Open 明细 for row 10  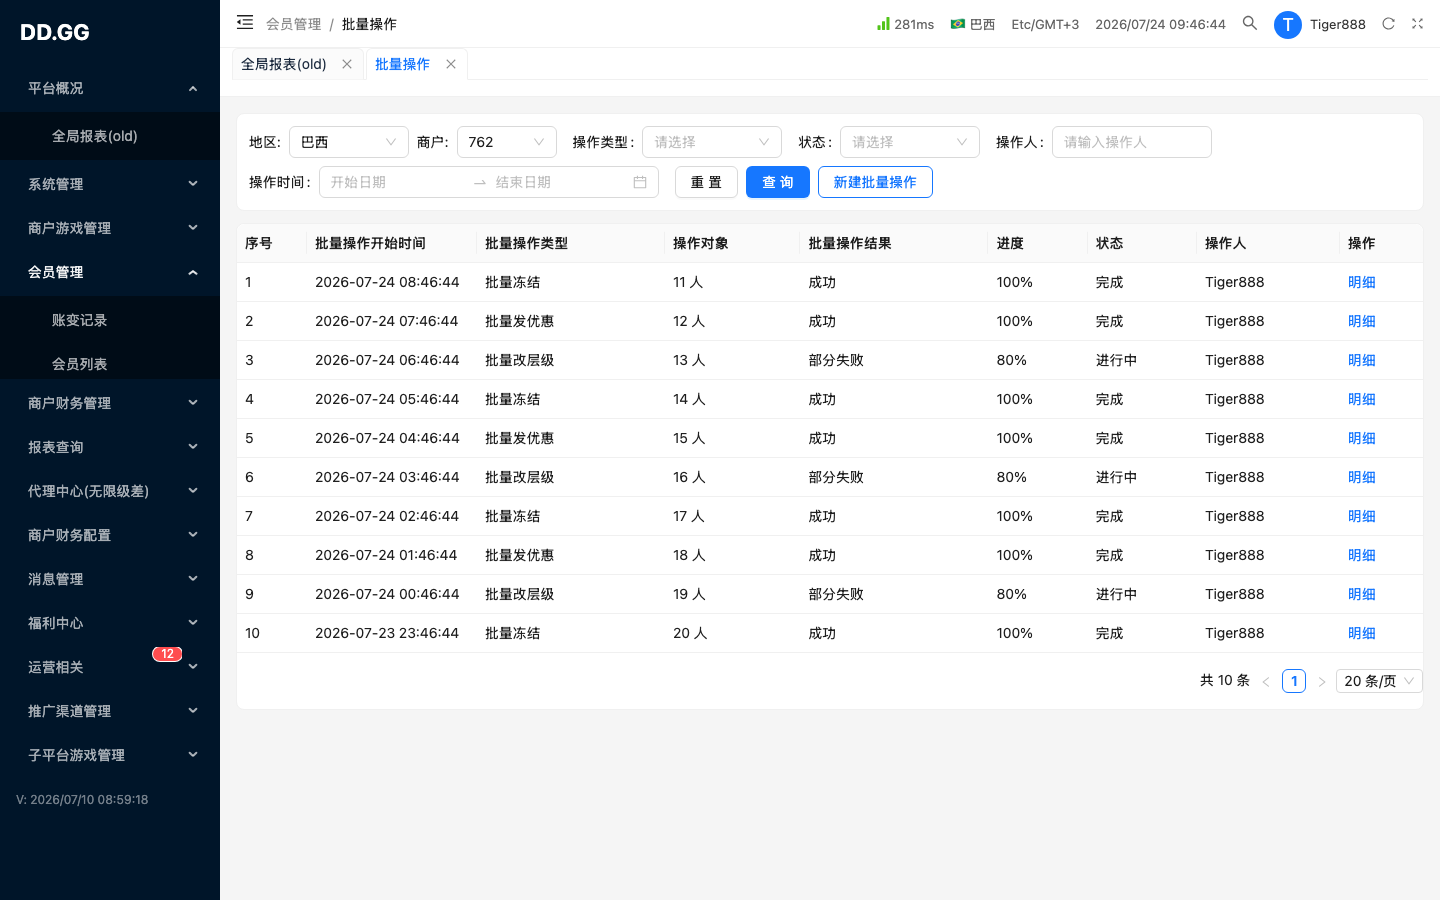pyautogui.click(x=1362, y=633)
